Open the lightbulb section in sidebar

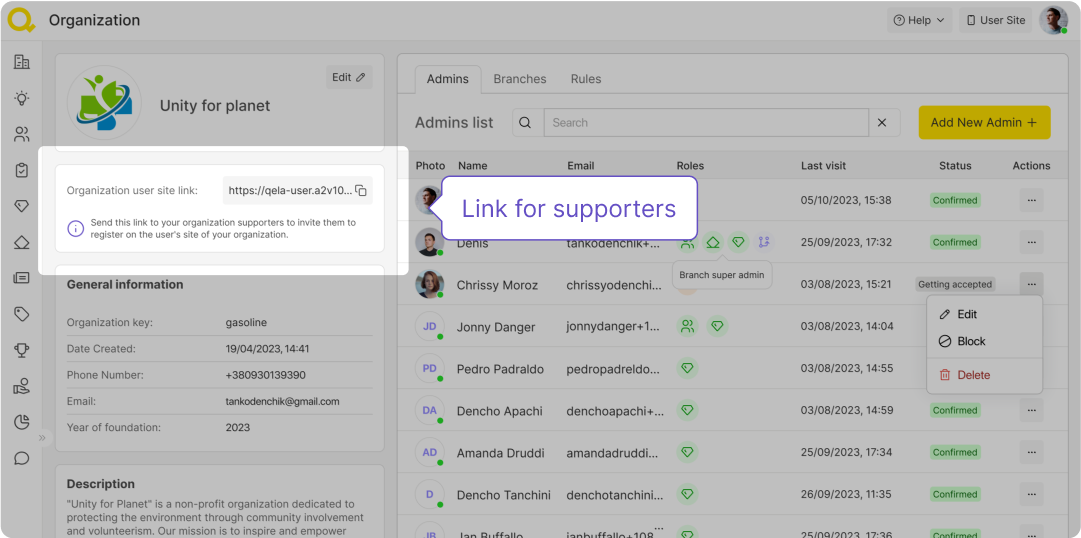tap(21, 98)
